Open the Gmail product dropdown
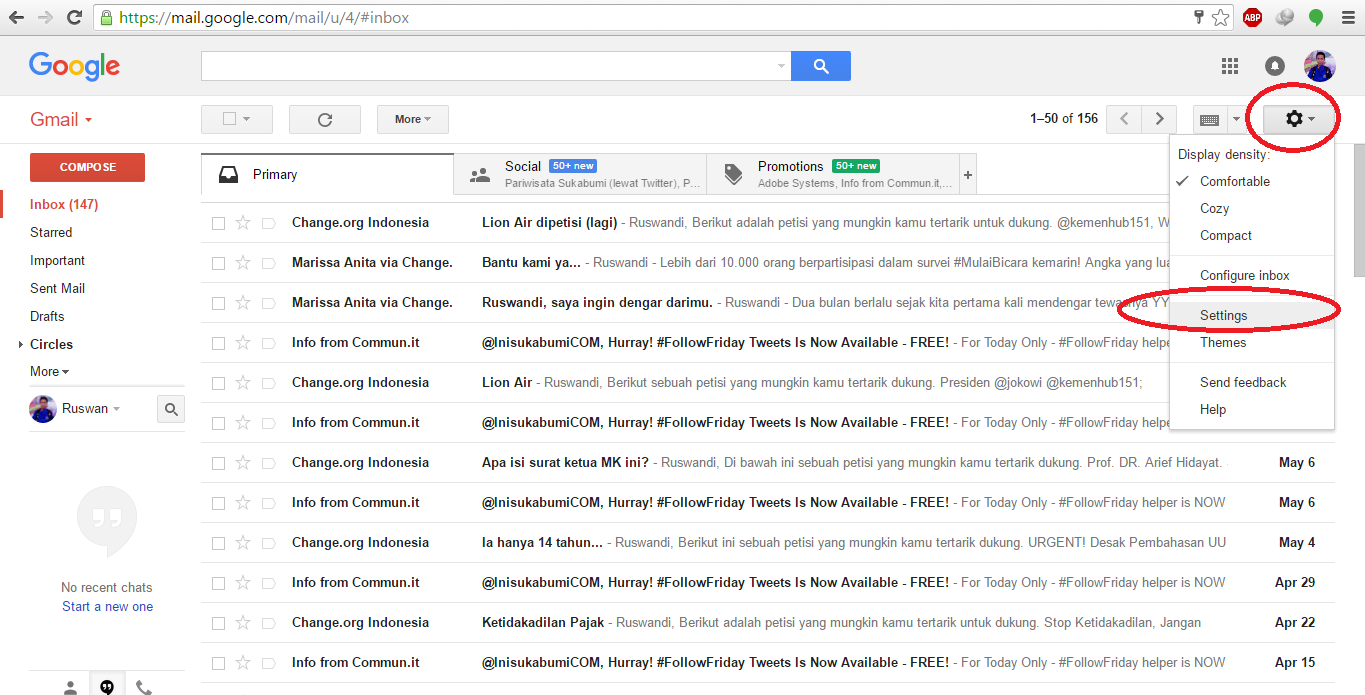The height and width of the screenshot is (695, 1365). [x=61, y=119]
